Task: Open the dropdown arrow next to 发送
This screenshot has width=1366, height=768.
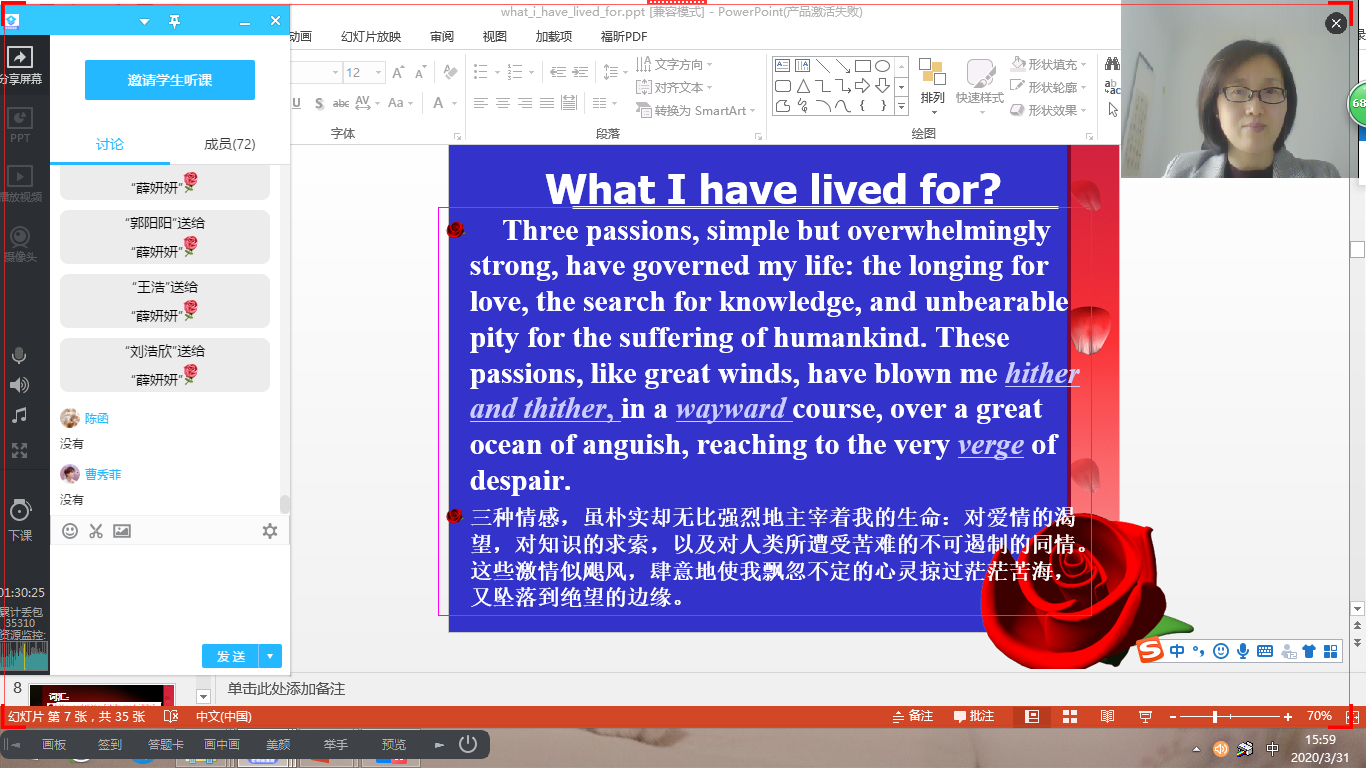Action: (271, 656)
